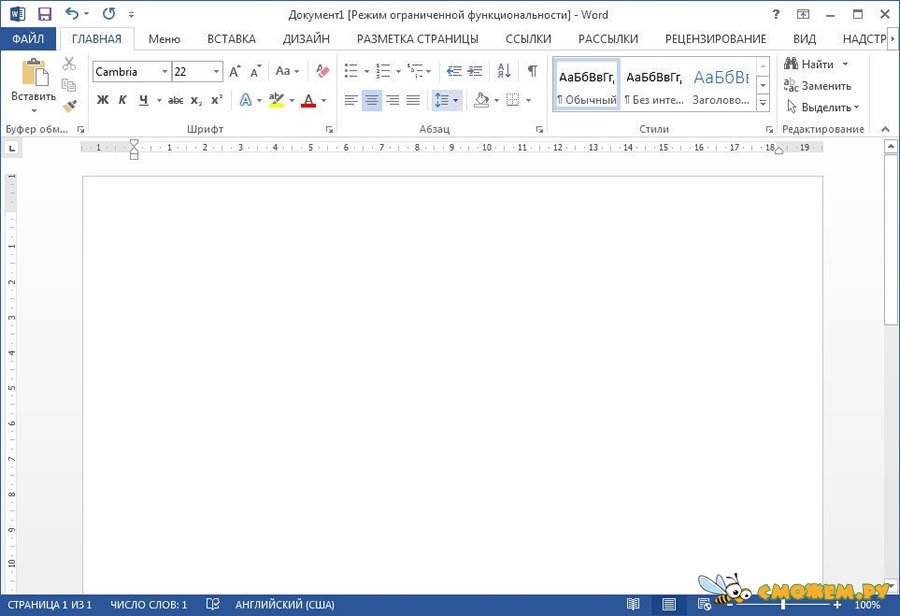Toggle Italic (К) formatting
The image size is (900, 616).
(x=122, y=100)
